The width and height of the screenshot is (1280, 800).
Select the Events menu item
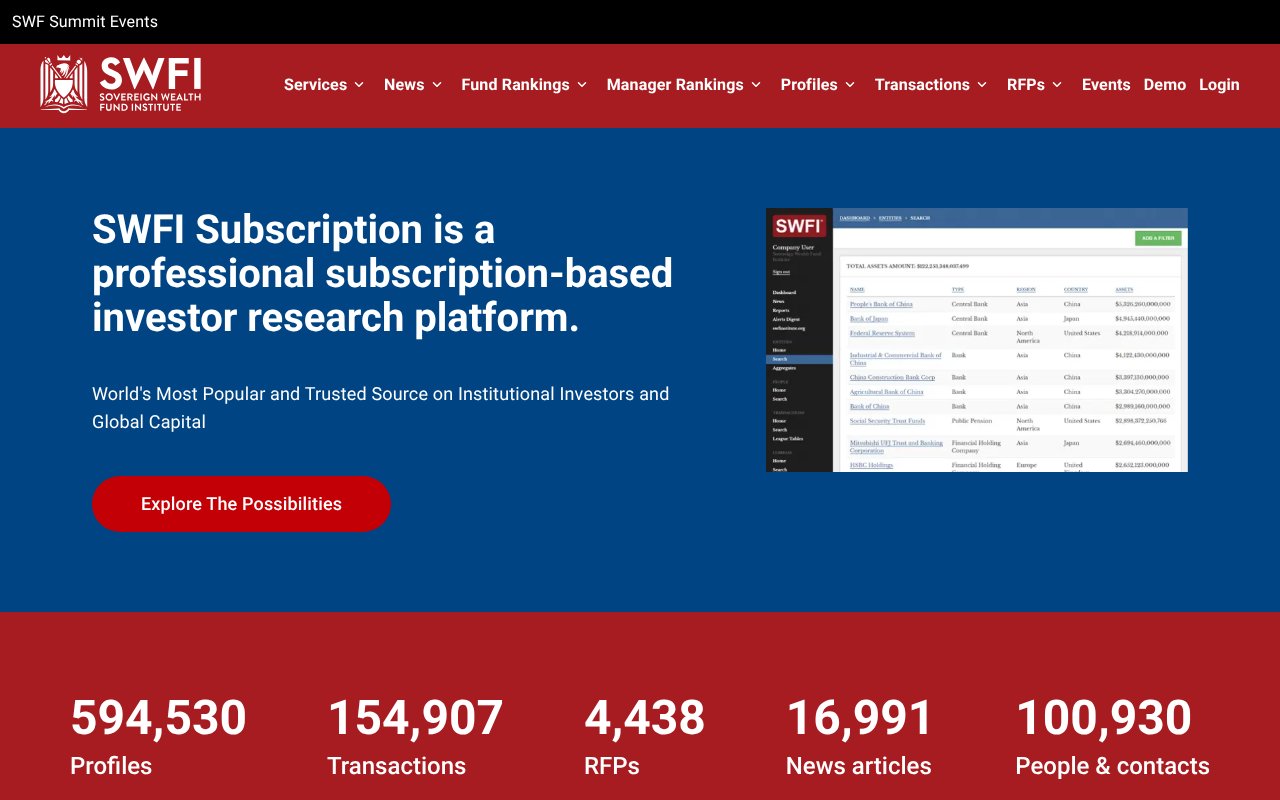pos(1105,85)
